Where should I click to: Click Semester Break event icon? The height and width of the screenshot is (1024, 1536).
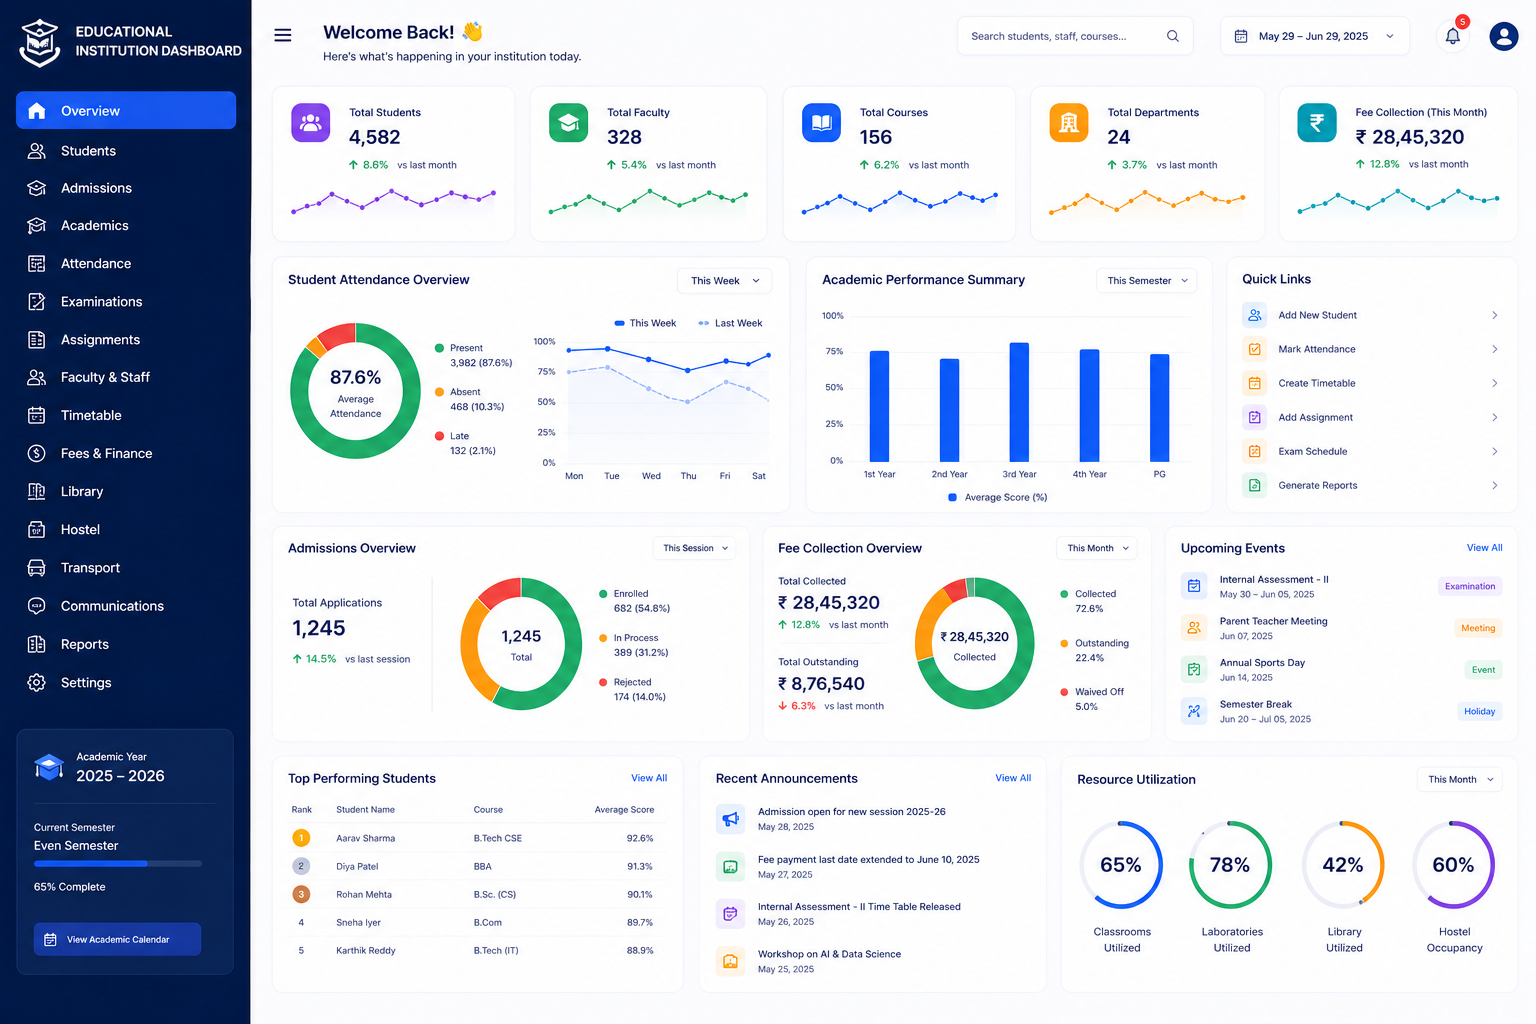(x=1194, y=711)
